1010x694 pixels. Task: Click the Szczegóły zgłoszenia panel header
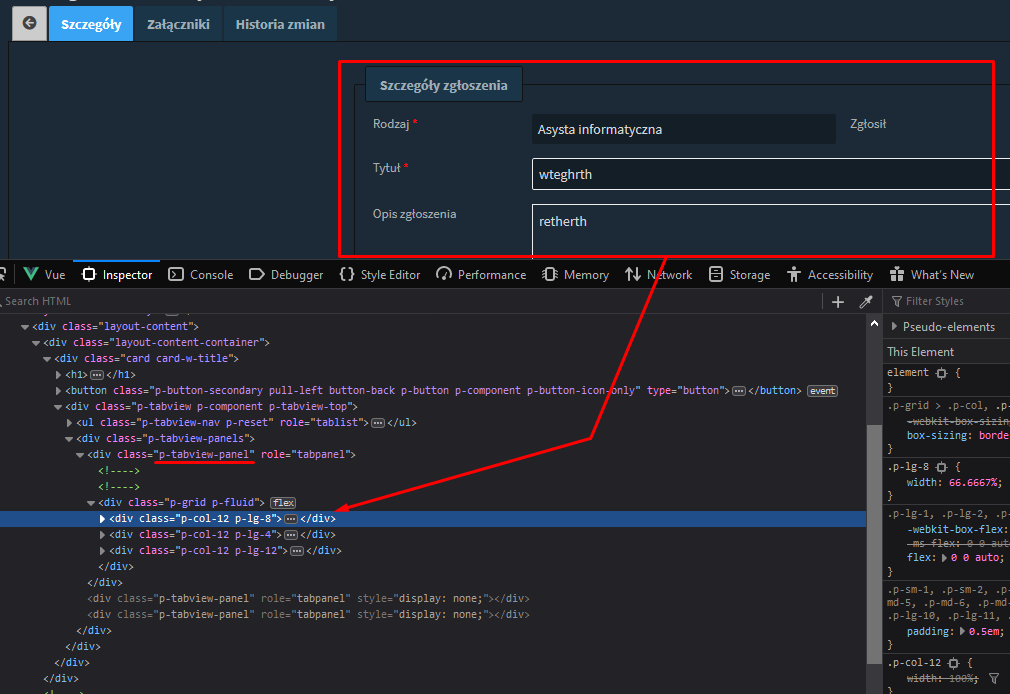click(x=443, y=85)
